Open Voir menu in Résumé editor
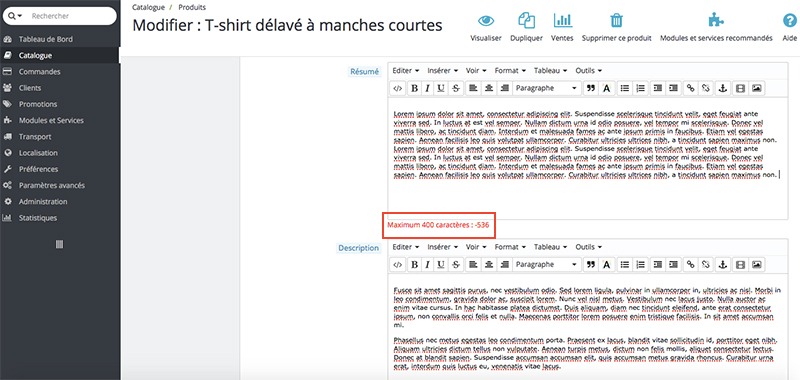The image size is (800, 380). tap(476, 70)
